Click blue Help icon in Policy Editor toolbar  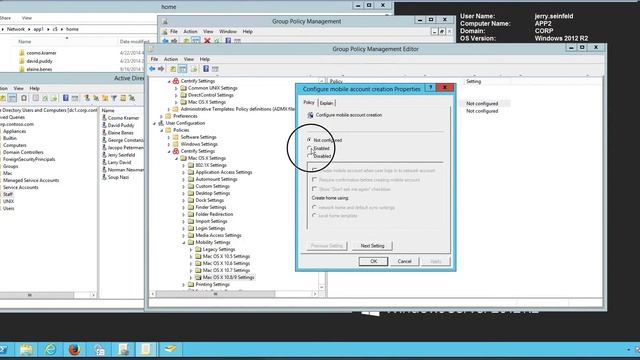206,69
